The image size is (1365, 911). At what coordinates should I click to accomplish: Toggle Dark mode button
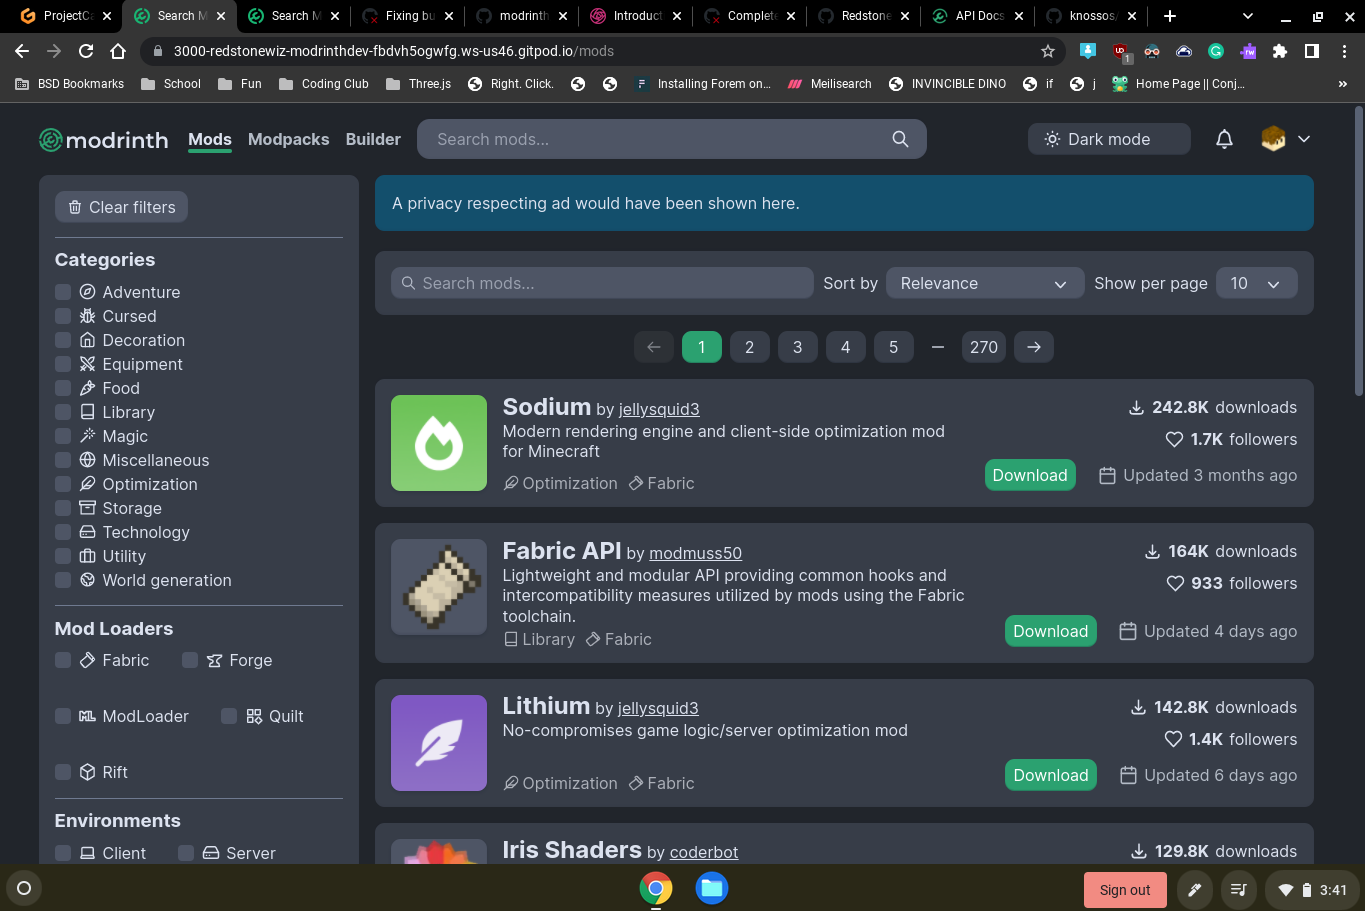(x=1109, y=139)
